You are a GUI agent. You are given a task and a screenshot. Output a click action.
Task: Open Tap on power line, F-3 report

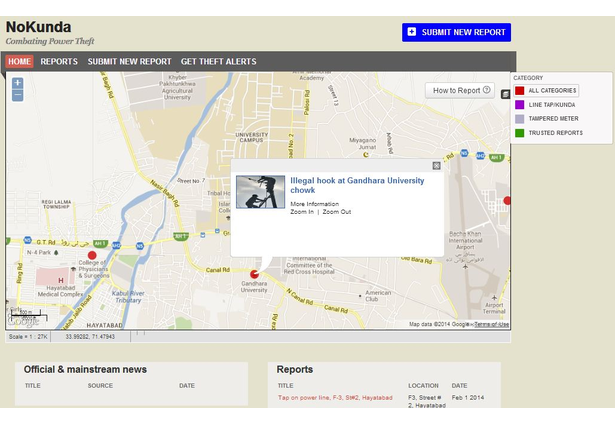coord(335,398)
